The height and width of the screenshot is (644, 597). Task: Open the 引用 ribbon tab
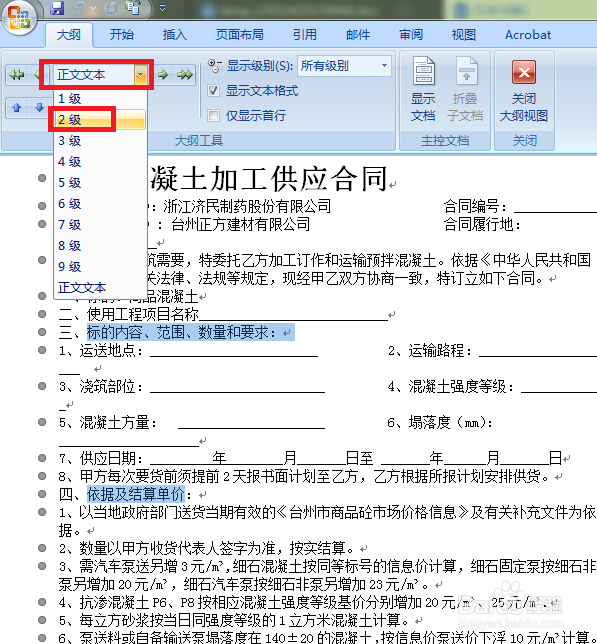(305, 35)
